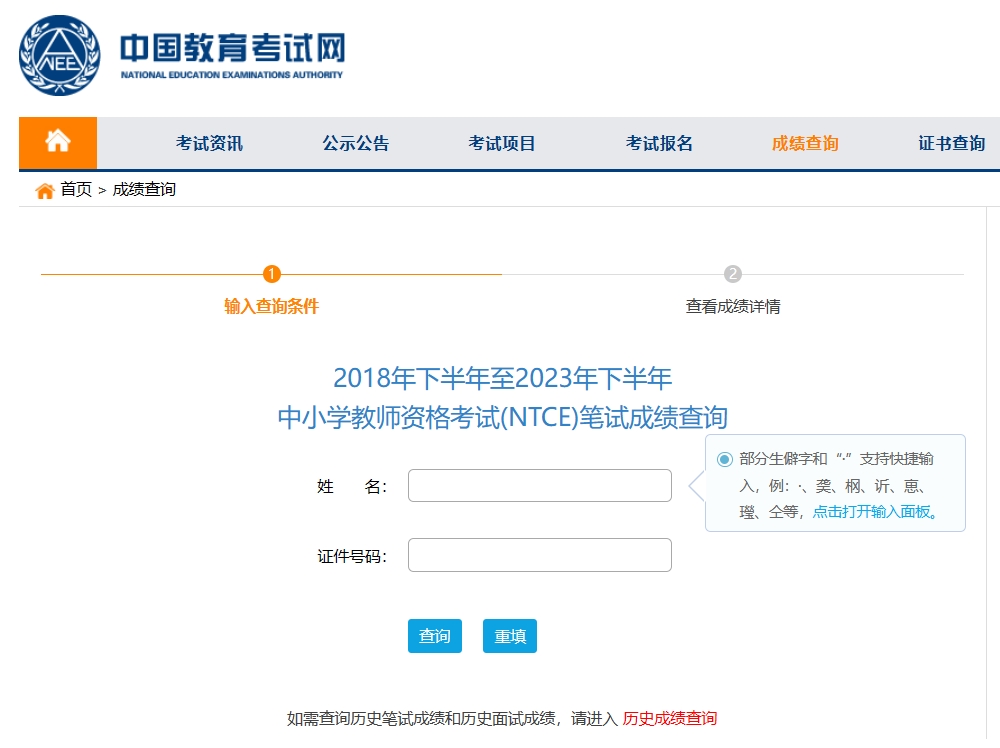This screenshot has width=1000, height=748.
Task: Click the orange home icon in navbar
Action: [x=58, y=142]
